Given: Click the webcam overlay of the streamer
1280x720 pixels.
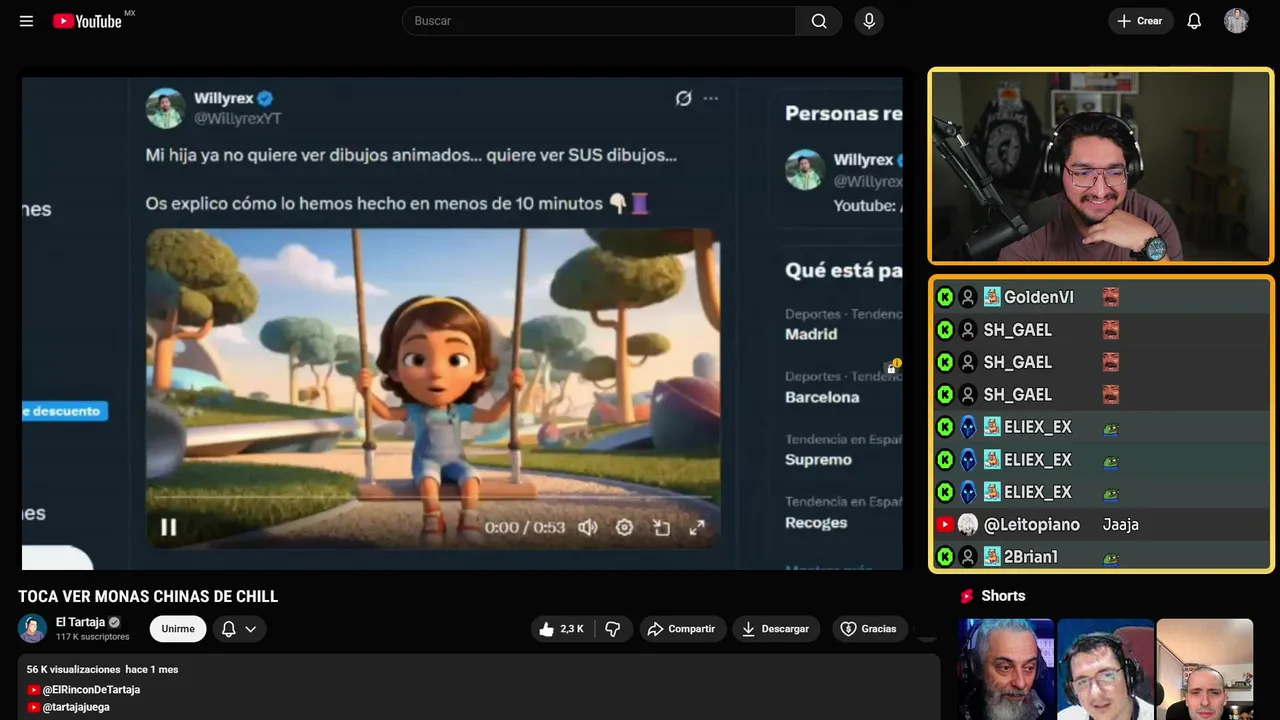Looking at the screenshot, I should point(1100,166).
